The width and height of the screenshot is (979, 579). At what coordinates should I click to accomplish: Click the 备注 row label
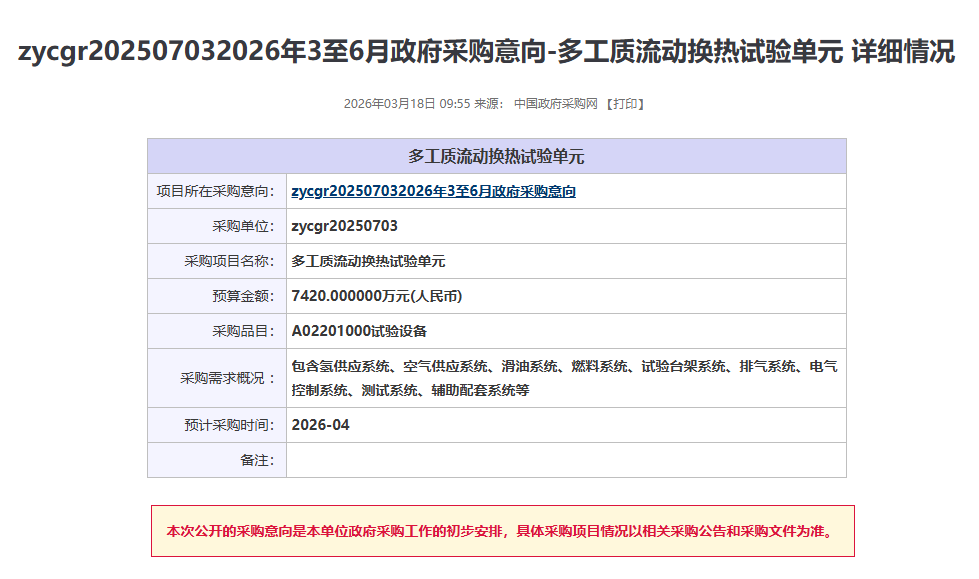click(257, 460)
